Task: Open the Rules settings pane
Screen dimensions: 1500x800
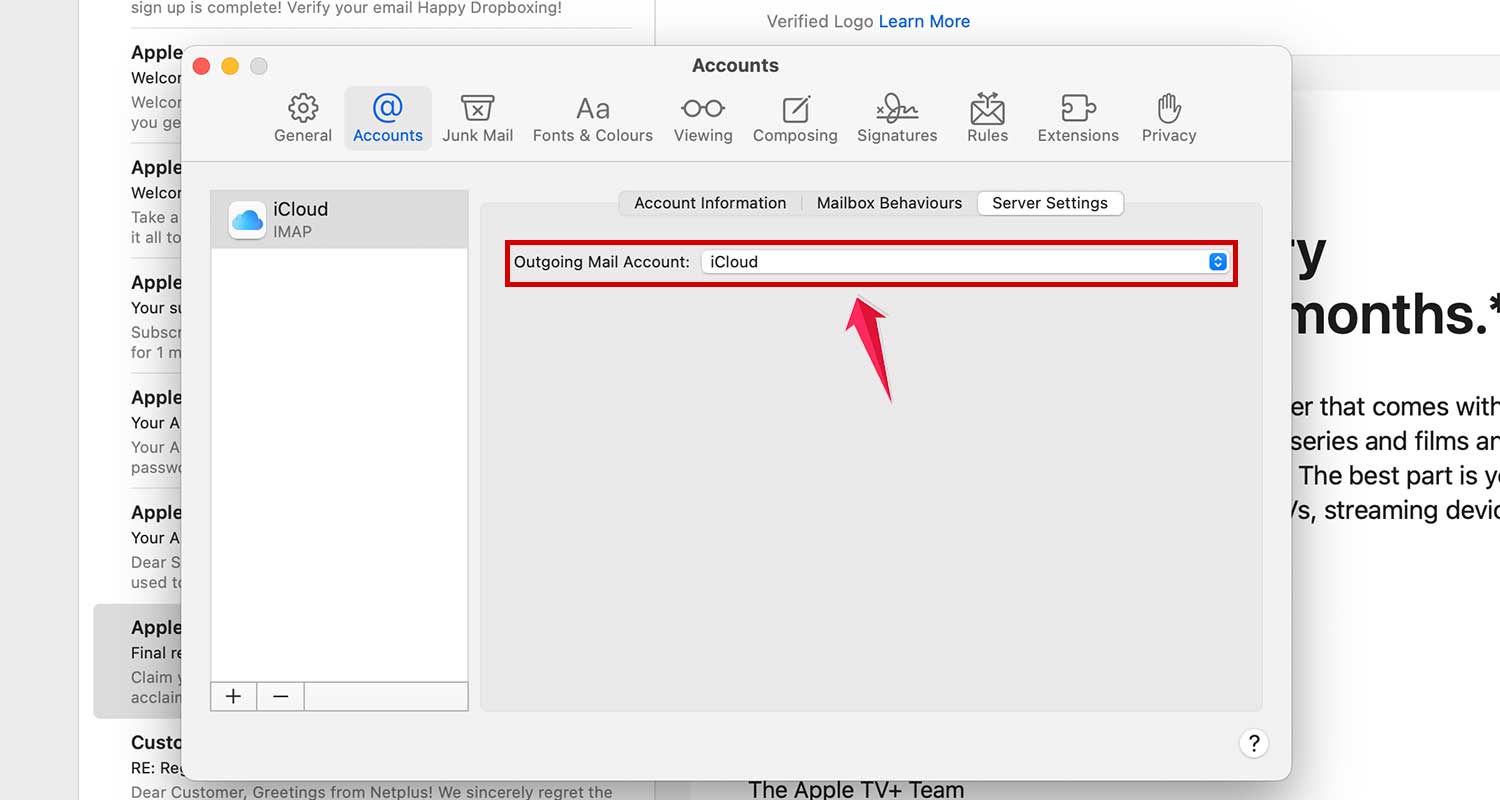Action: 987,117
